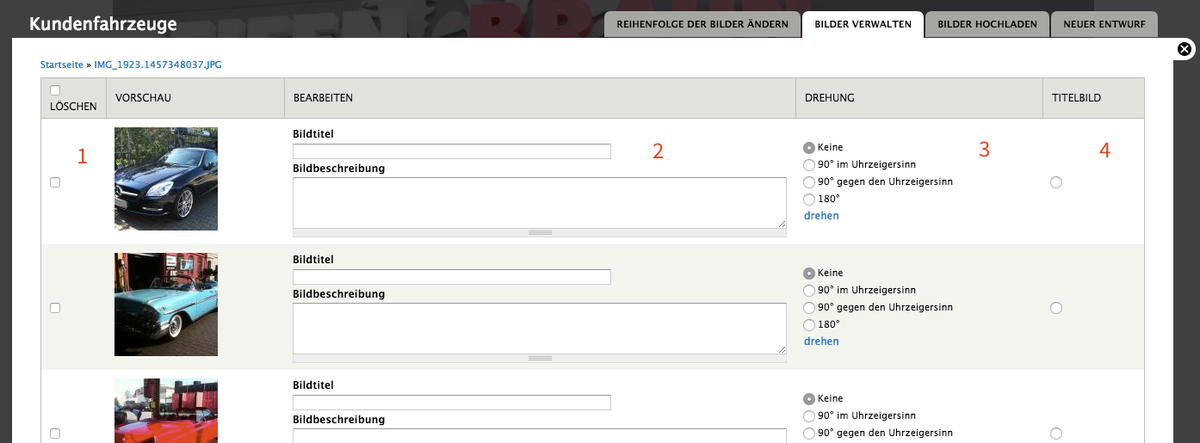Switch to Reihenfolge der Bilder ändern tab
Screen dimensions: 1200x443
click(703, 24)
